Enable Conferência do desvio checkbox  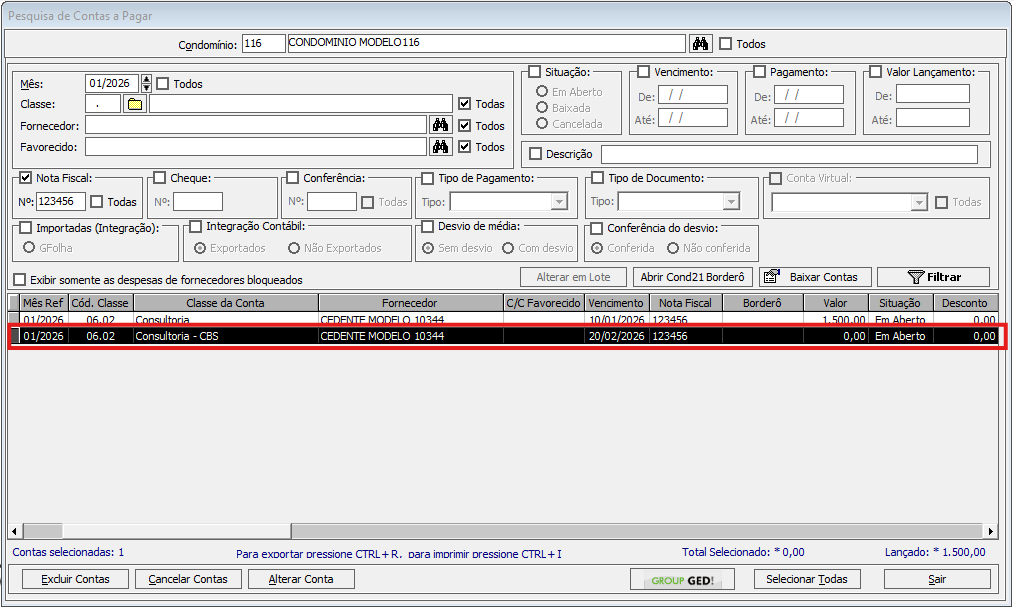point(597,228)
